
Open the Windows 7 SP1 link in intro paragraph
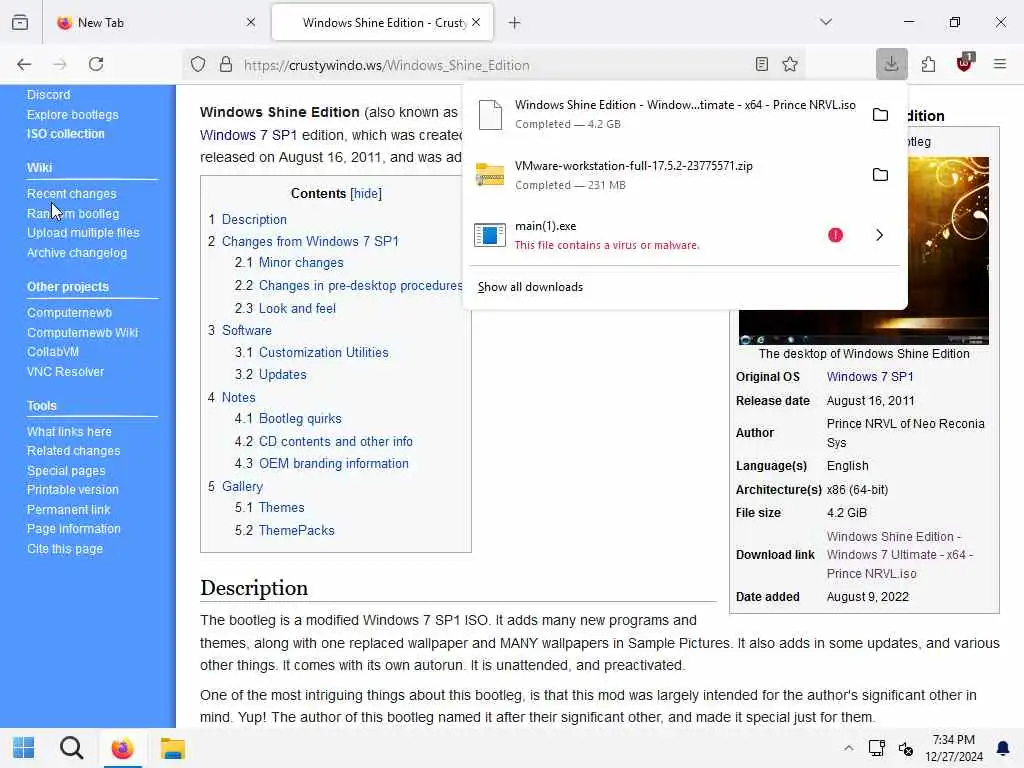(x=248, y=135)
